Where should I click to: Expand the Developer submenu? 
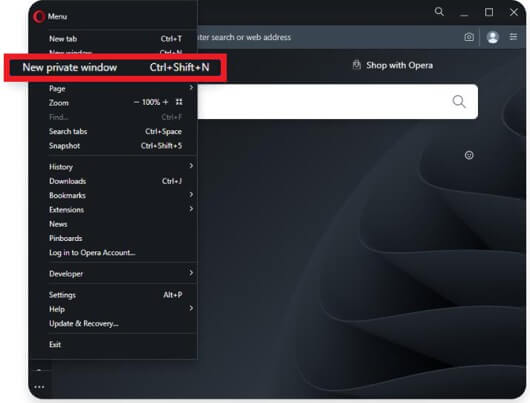[x=122, y=274]
